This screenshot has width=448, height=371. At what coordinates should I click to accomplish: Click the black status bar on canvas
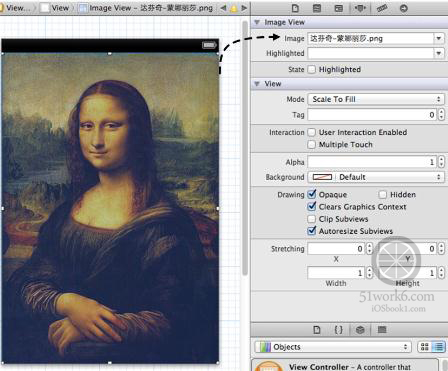coord(110,45)
